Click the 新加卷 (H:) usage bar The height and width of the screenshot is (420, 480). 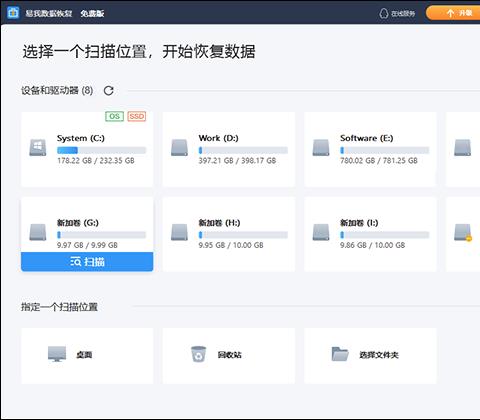pos(243,235)
